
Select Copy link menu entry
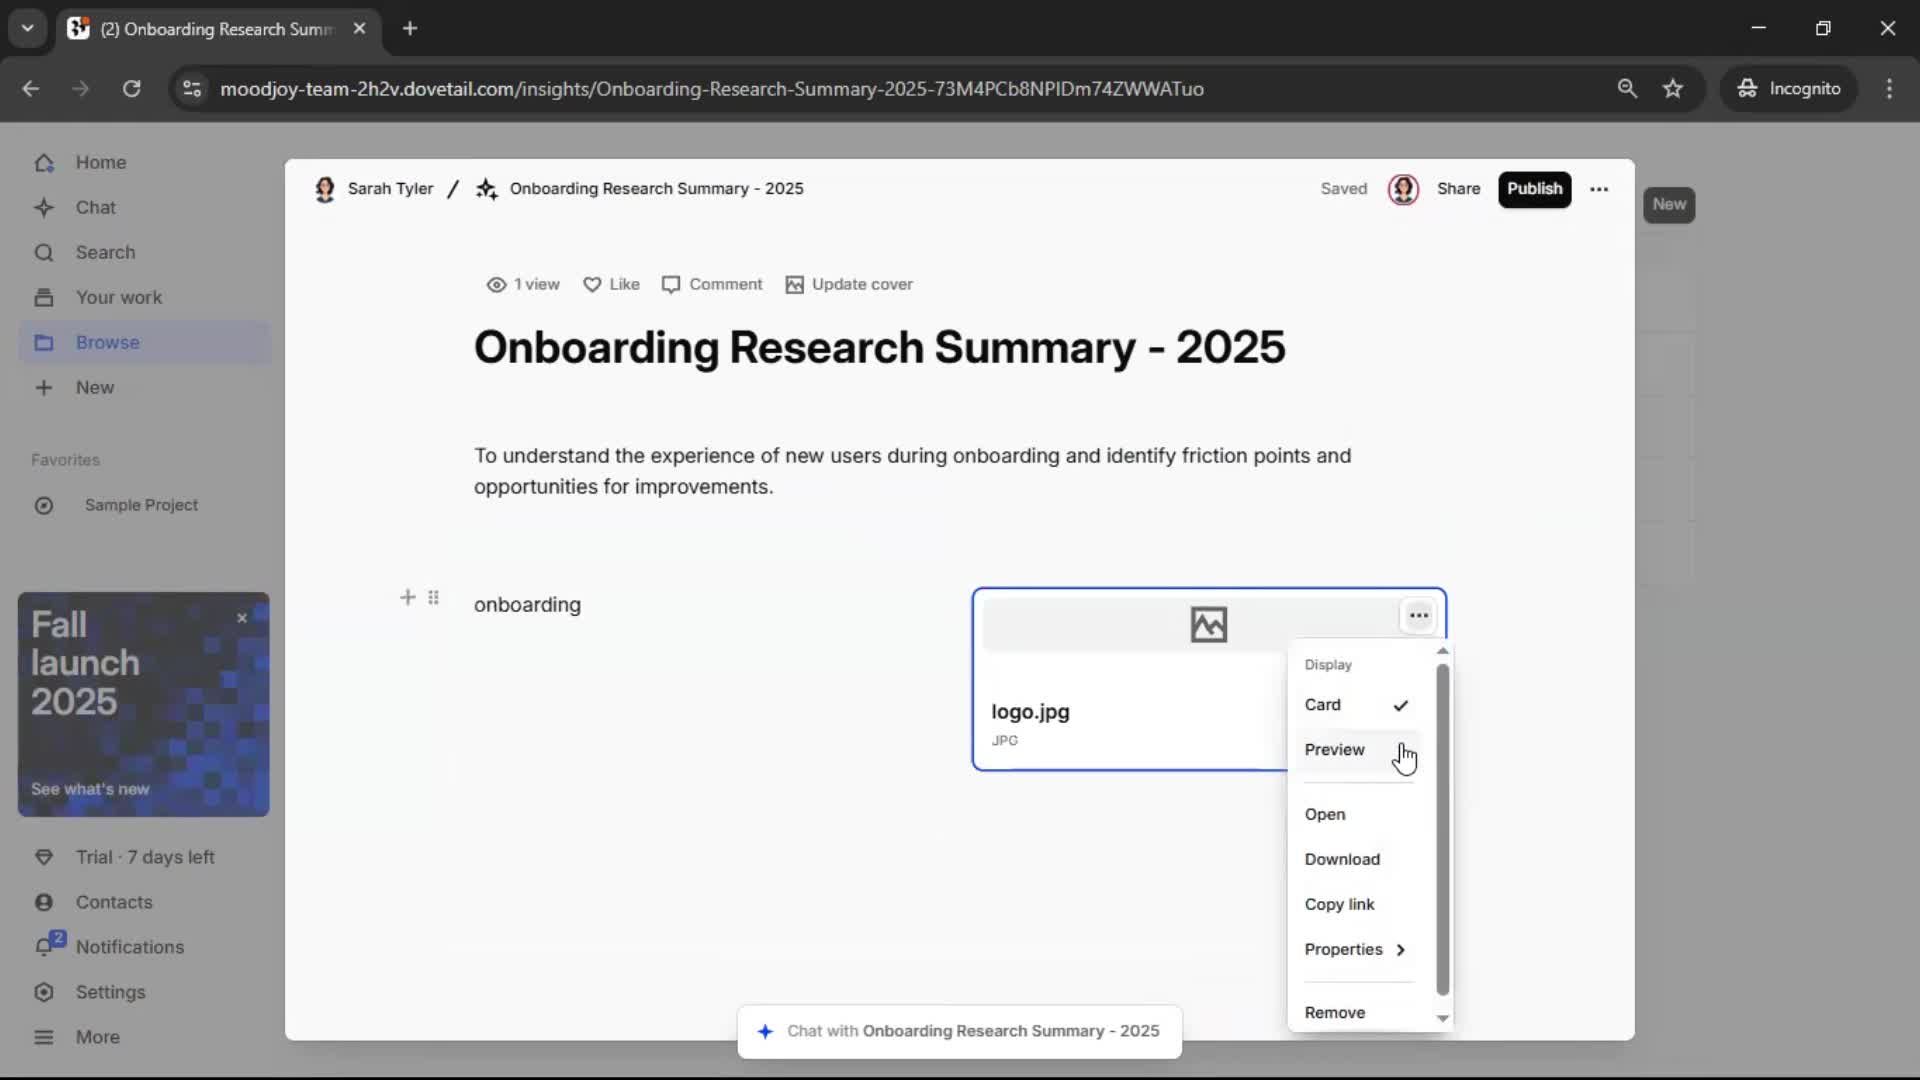(x=1339, y=905)
